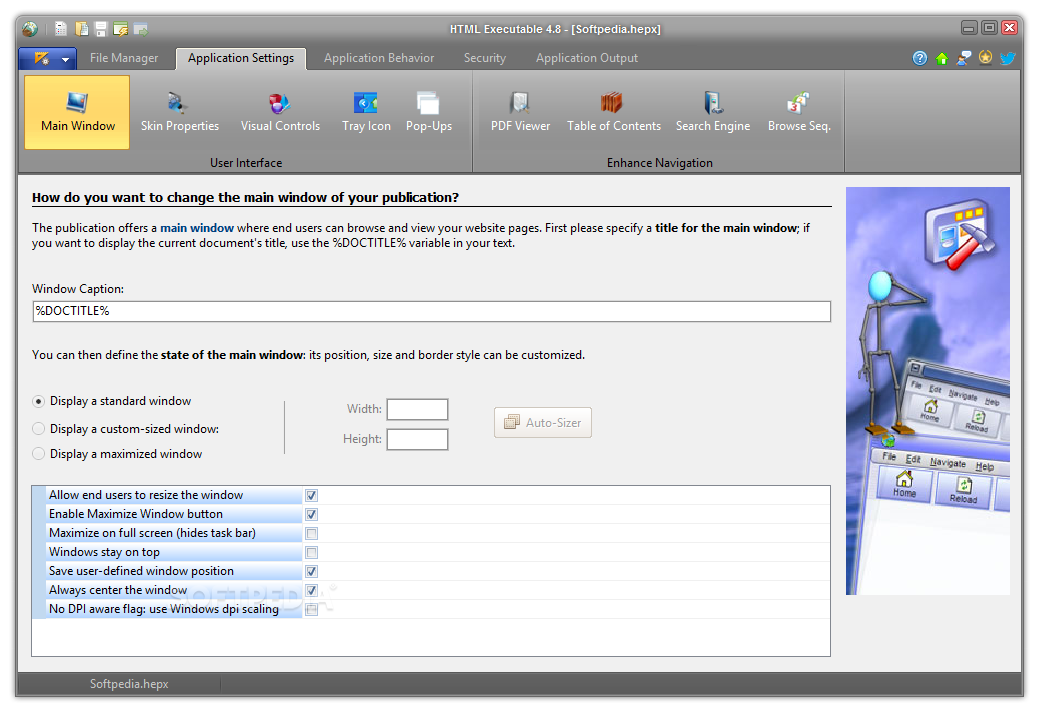The height and width of the screenshot is (712, 1039).
Task: Click the 'Allow end users to resize the window' label
Action: pyautogui.click(x=146, y=495)
